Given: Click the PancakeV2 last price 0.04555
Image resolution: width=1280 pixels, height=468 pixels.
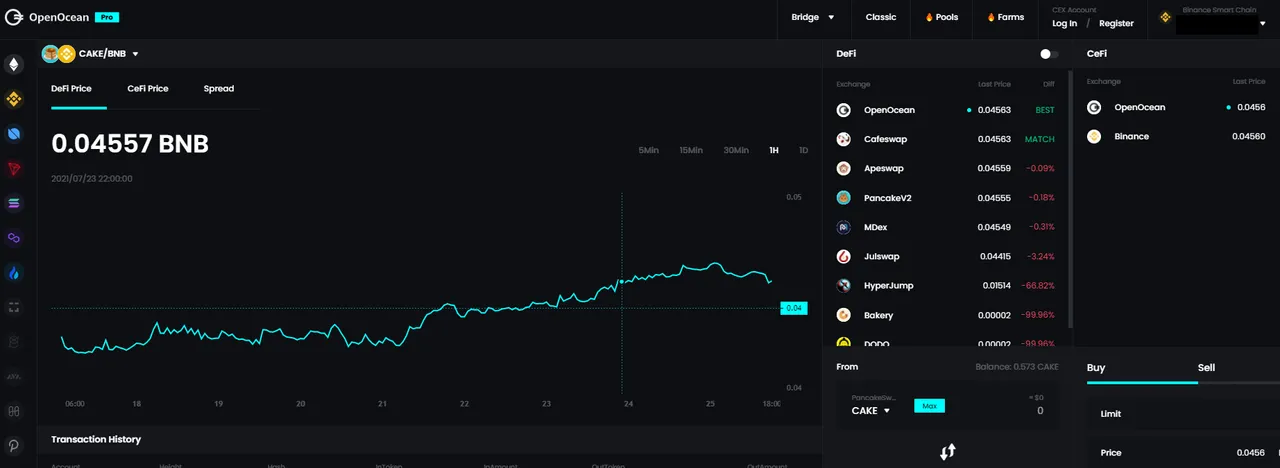Looking at the screenshot, I should click(994, 198).
